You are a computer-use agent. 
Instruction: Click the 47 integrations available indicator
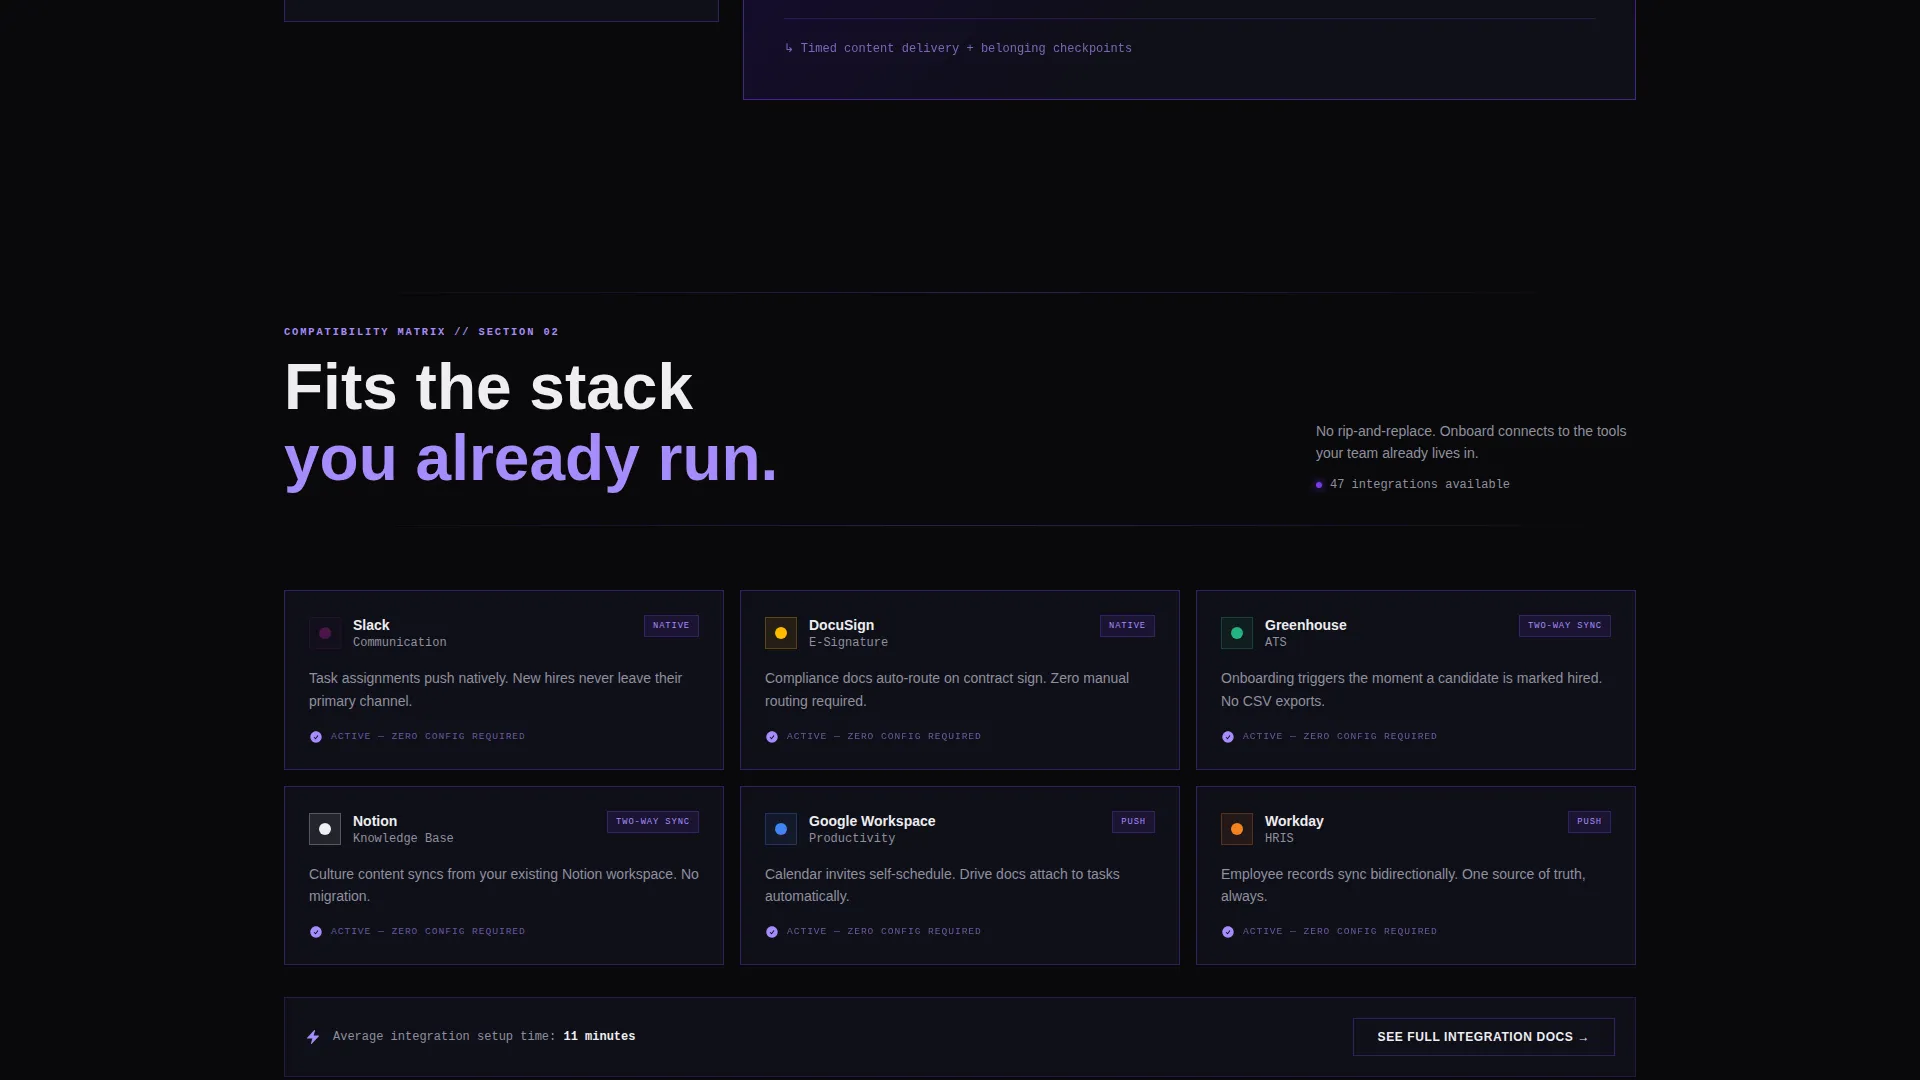click(x=1412, y=484)
